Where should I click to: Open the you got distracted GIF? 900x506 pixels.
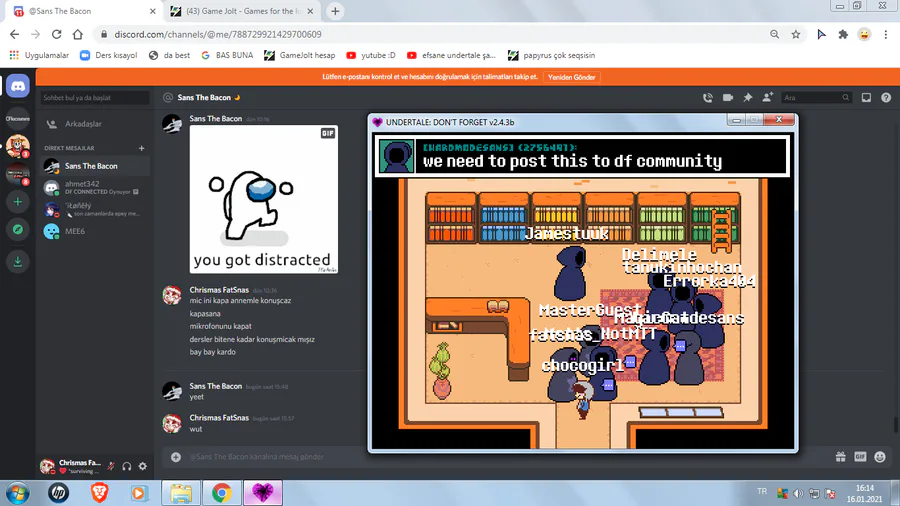[x=263, y=199]
